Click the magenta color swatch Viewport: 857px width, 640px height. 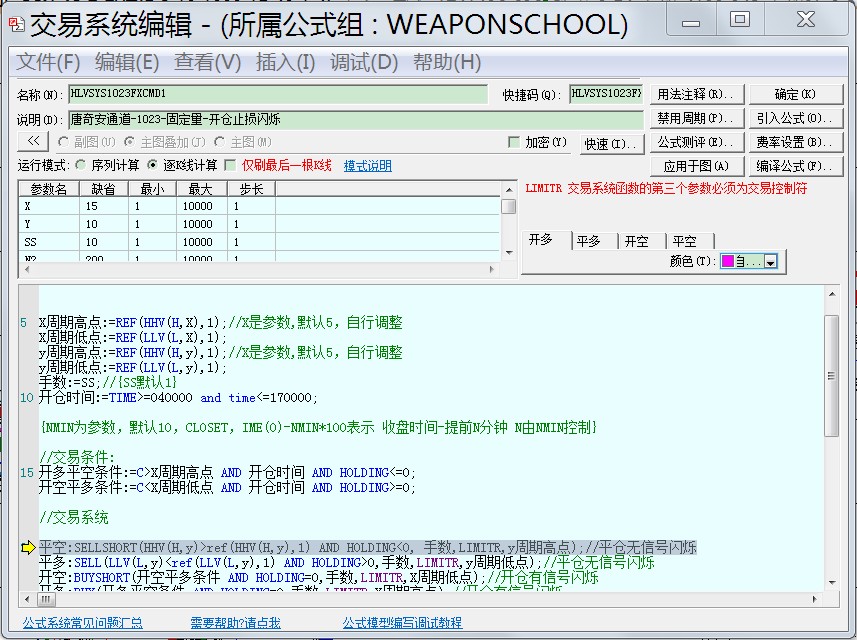(727, 262)
